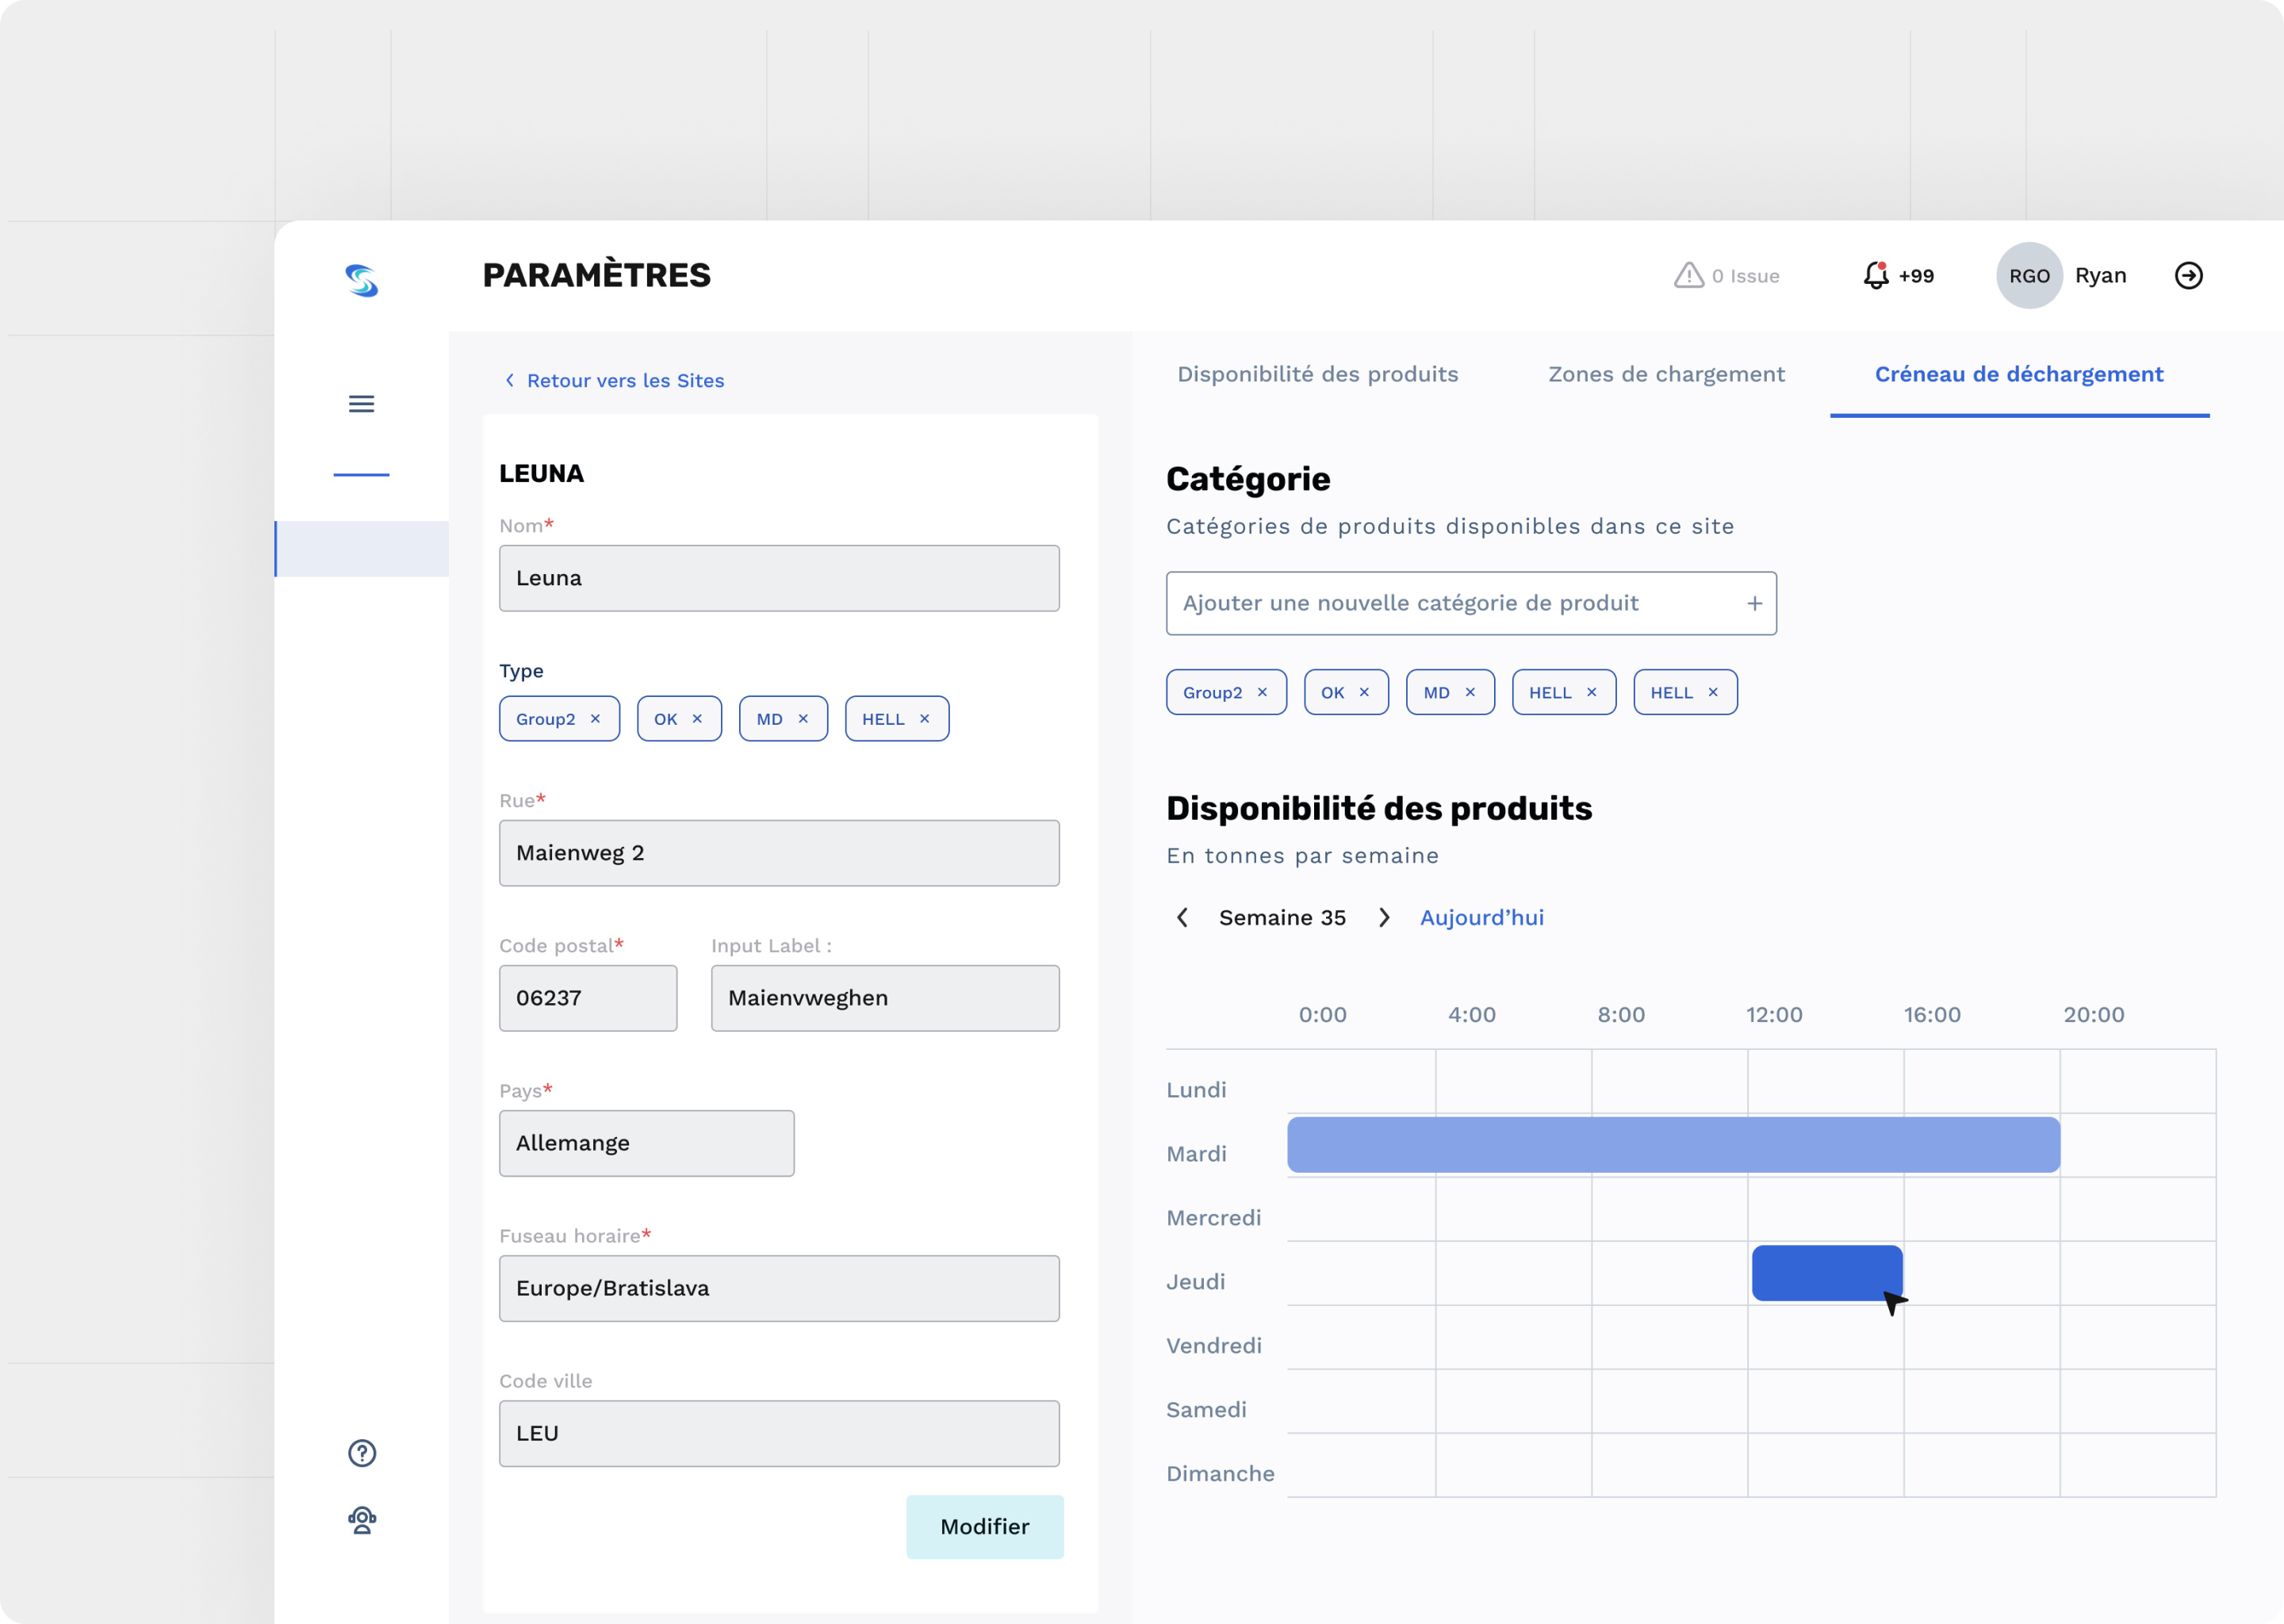Screen dimensions: 2284x1624
Task: Click the company logo in the top left
Action: pyautogui.click(x=362, y=281)
